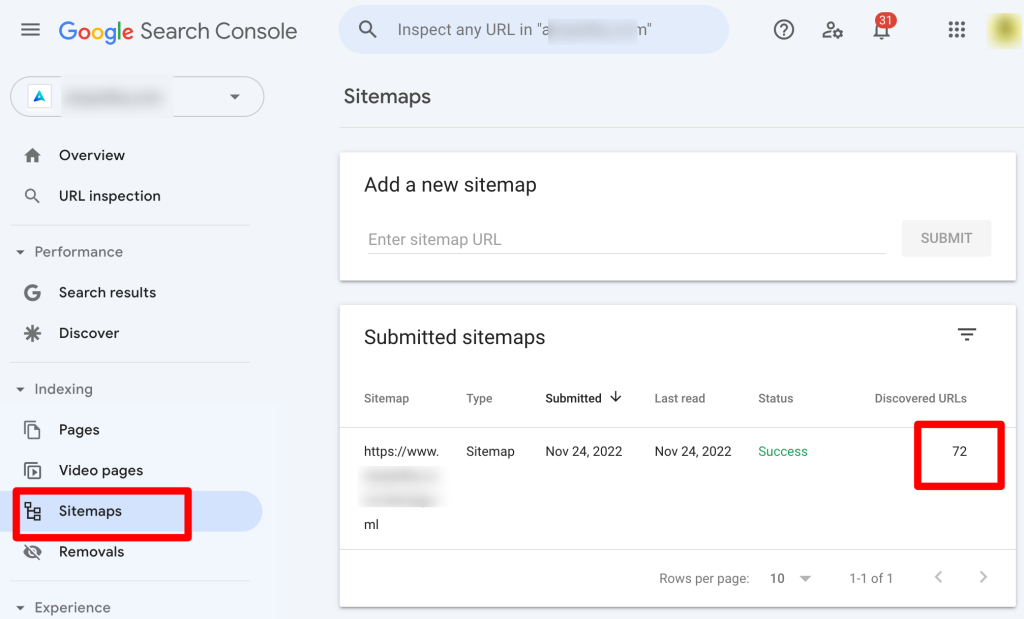The image size is (1024, 619).
Task: Open users and settings icon
Action: (832, 30)
